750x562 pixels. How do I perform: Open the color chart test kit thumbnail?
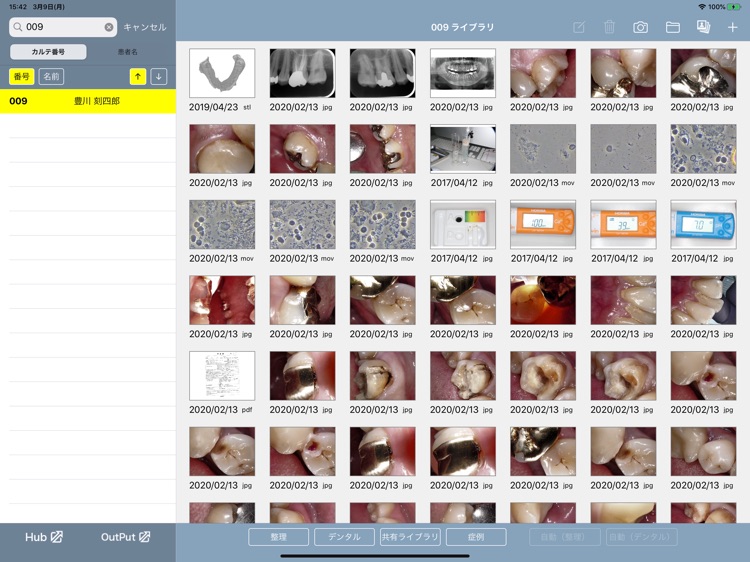(463, 224)
